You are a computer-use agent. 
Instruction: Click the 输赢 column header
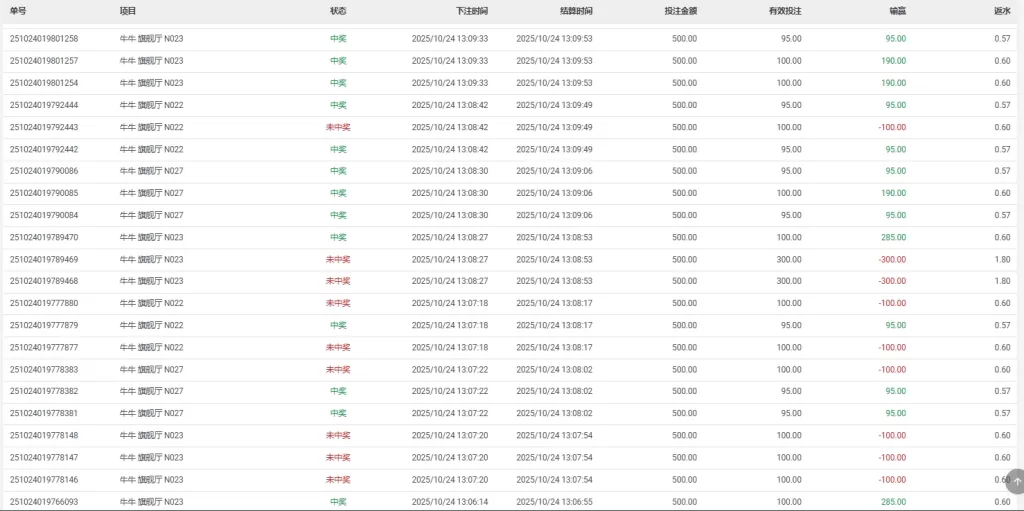pyautogui.click(x=897, y=11)
